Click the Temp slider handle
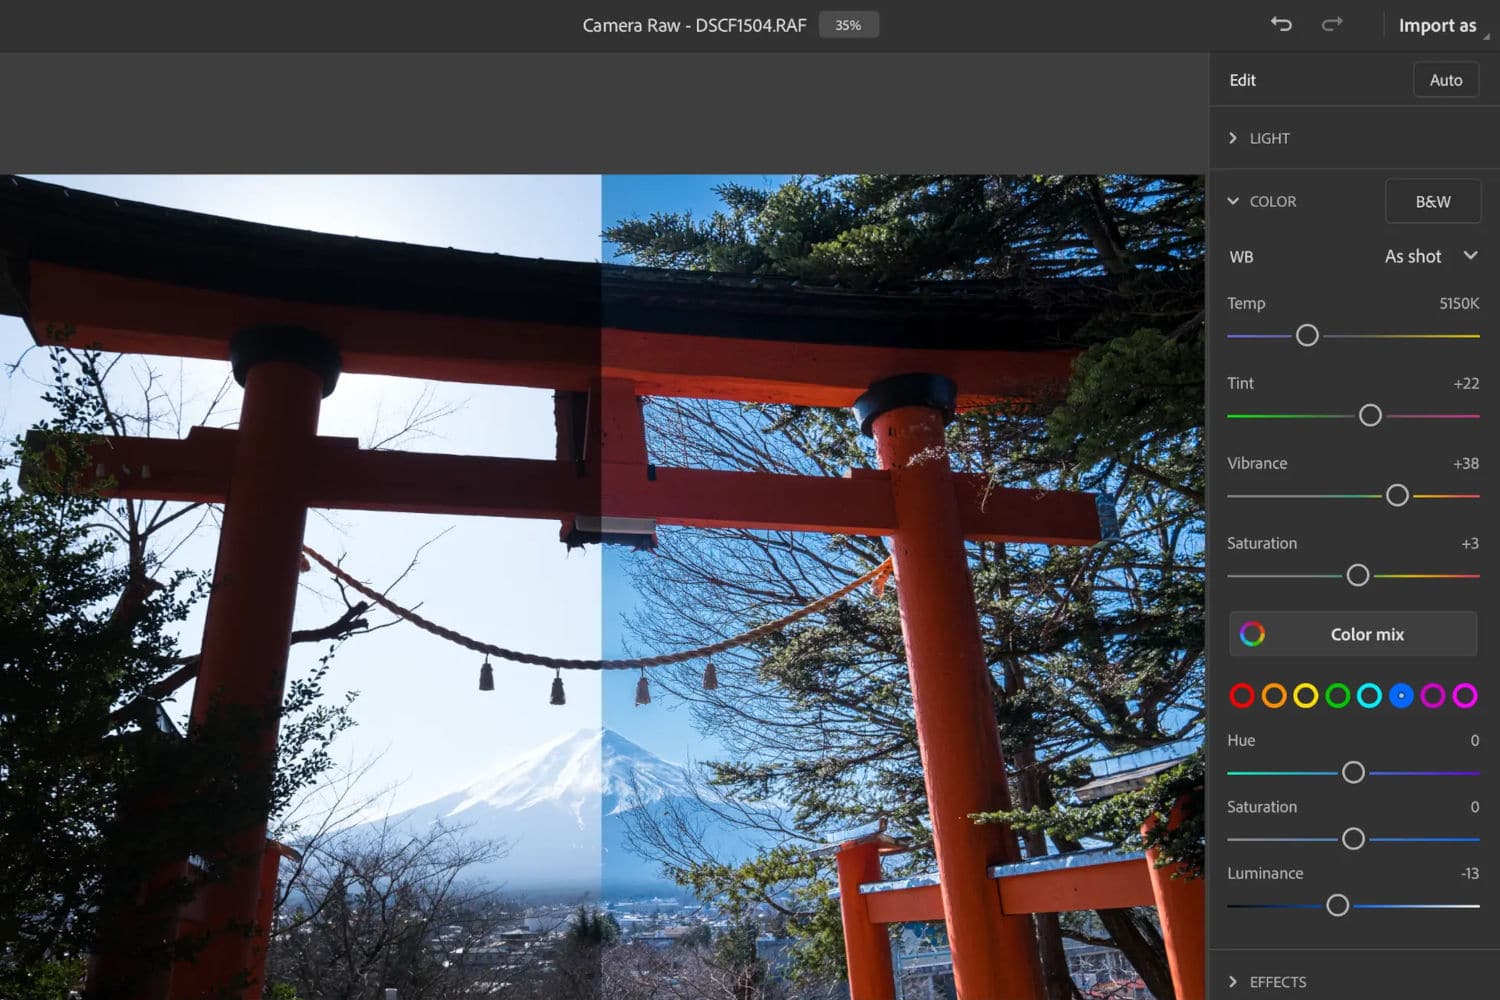This screenshot has height=1000, width=1500. pos(1307,336)
